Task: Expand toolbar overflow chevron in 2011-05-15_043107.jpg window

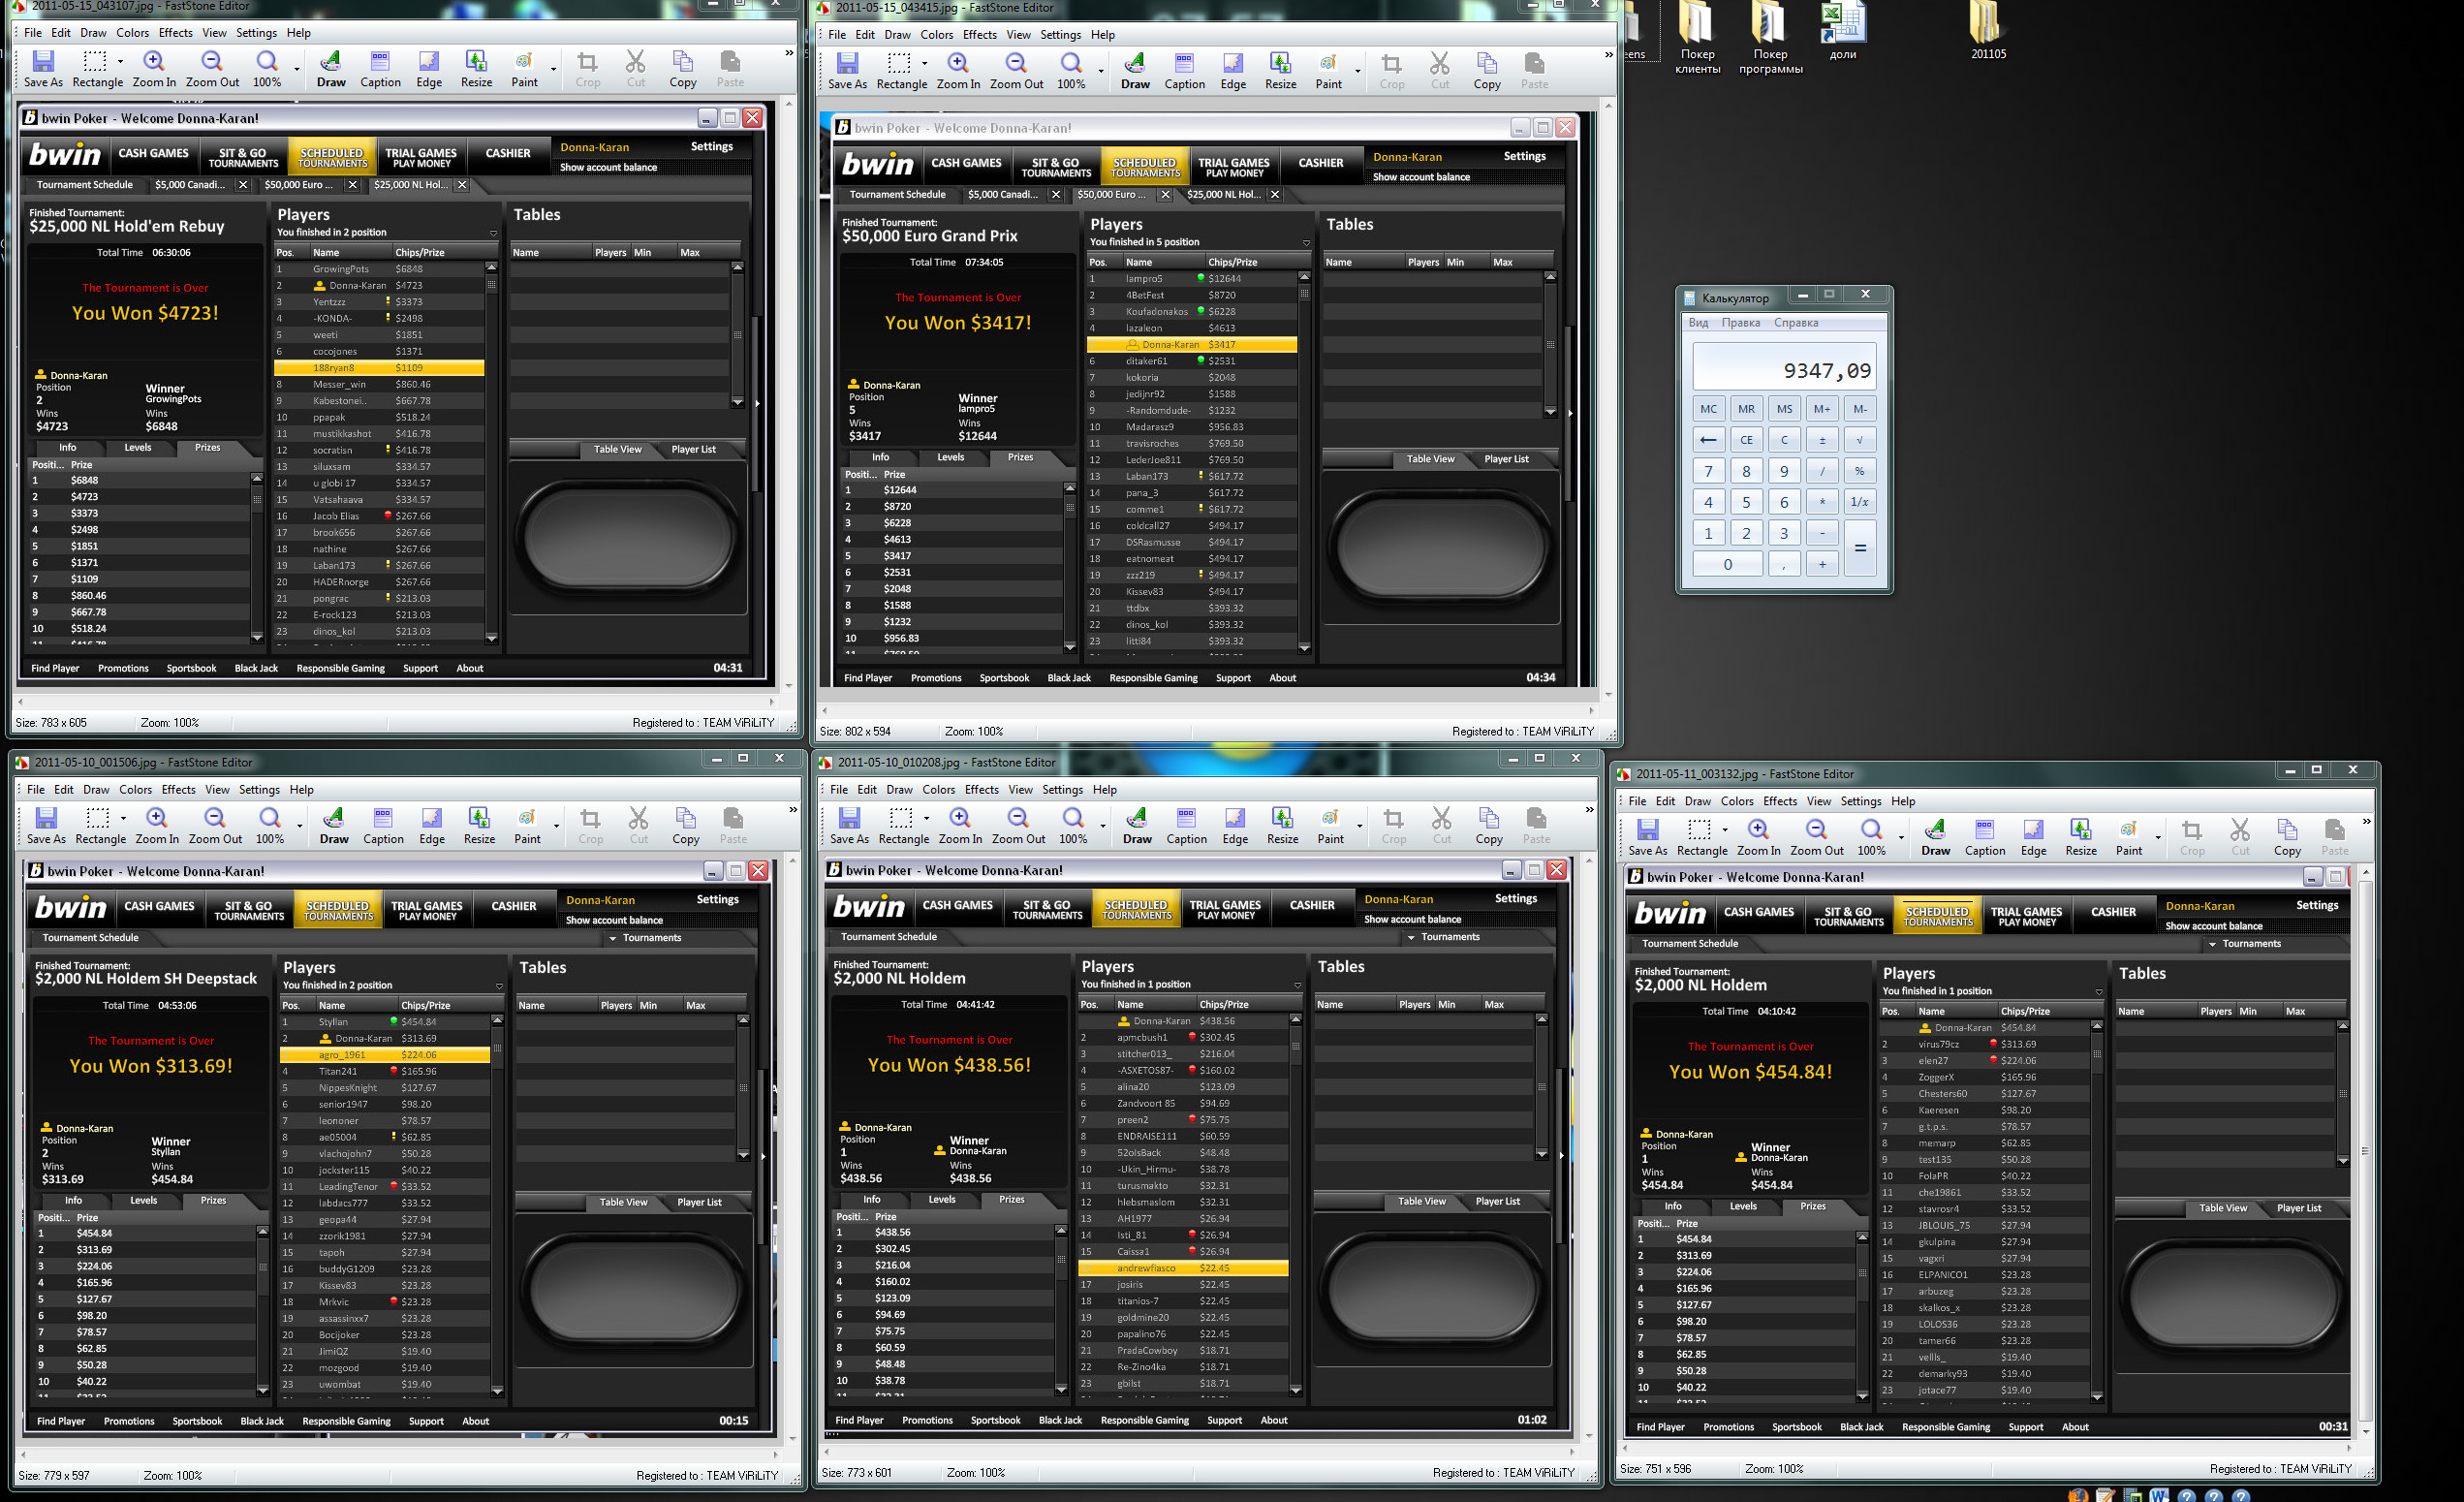Action: [789, 54]
